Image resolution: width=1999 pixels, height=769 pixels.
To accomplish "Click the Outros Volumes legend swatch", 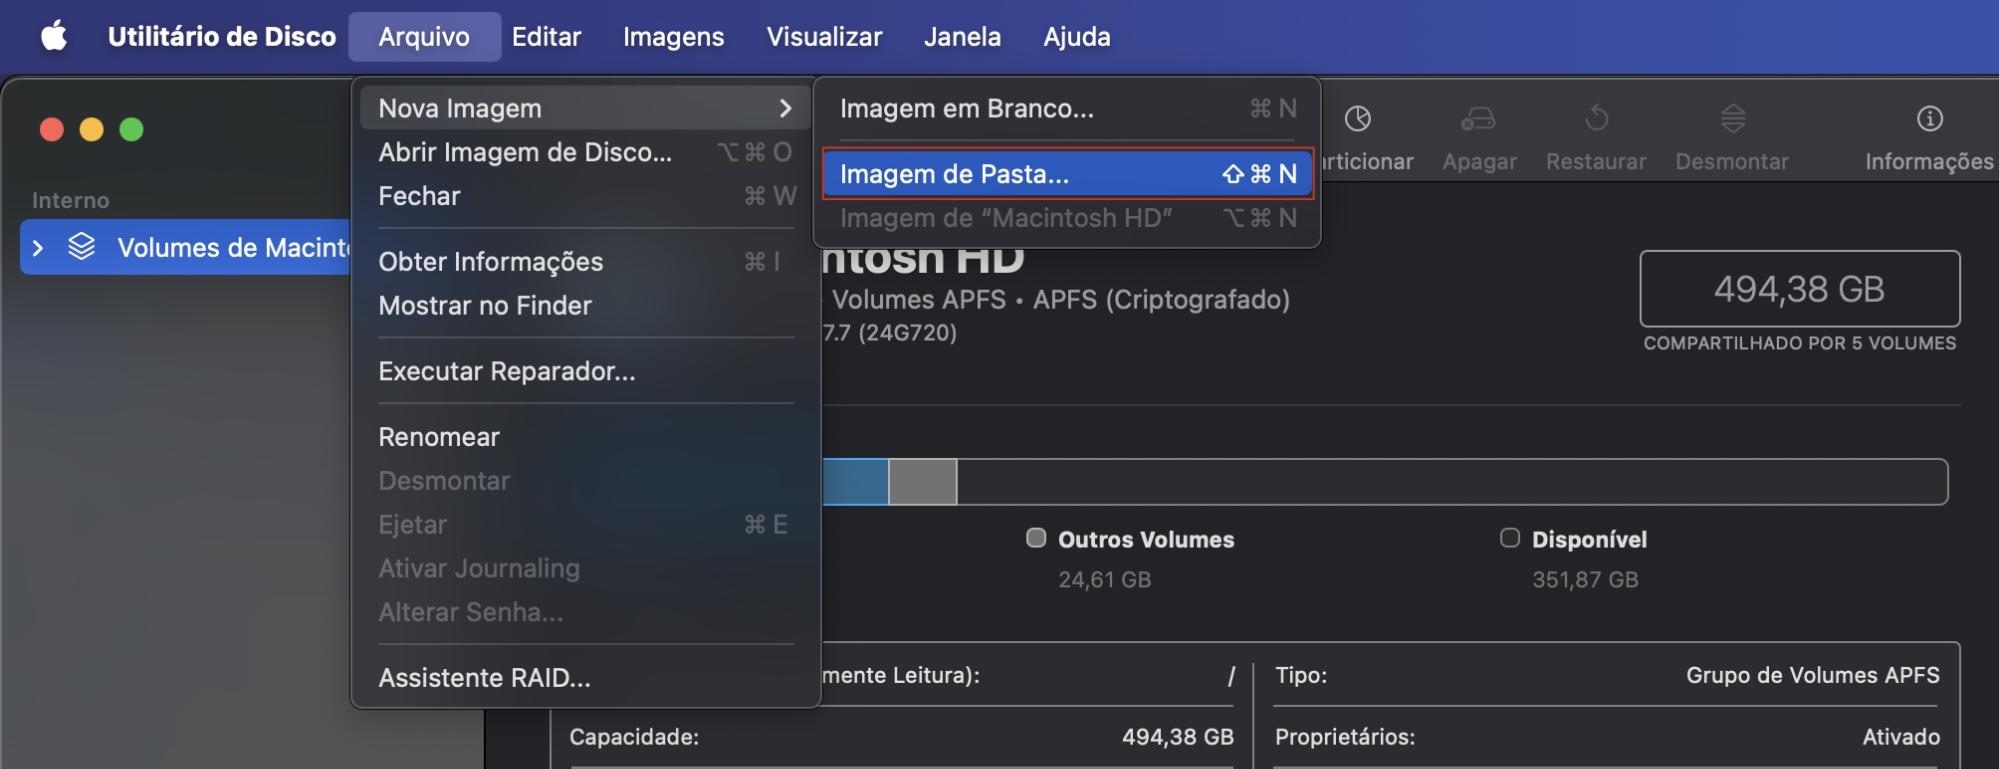I will click(x=1036, y=538).
